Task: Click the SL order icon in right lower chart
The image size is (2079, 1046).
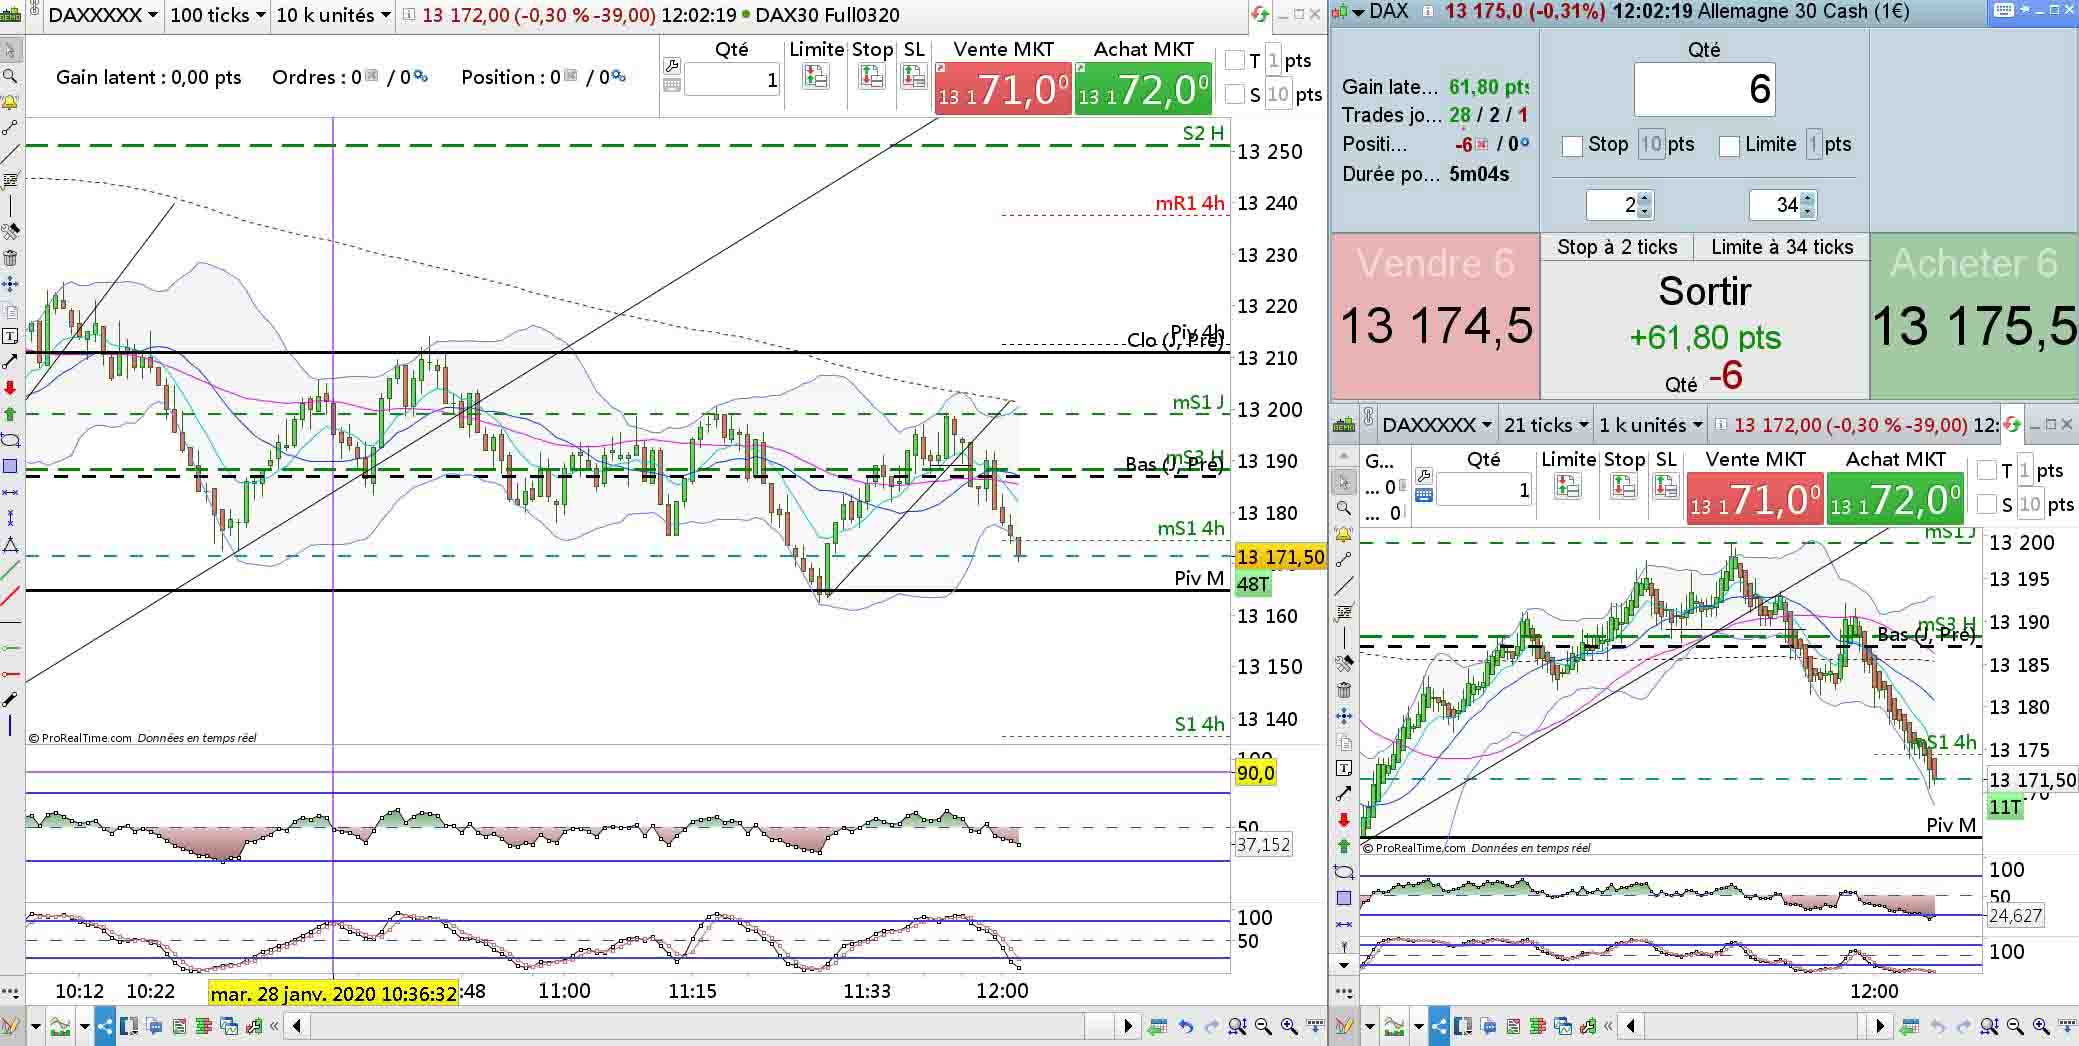Action: pos(1665,486)
